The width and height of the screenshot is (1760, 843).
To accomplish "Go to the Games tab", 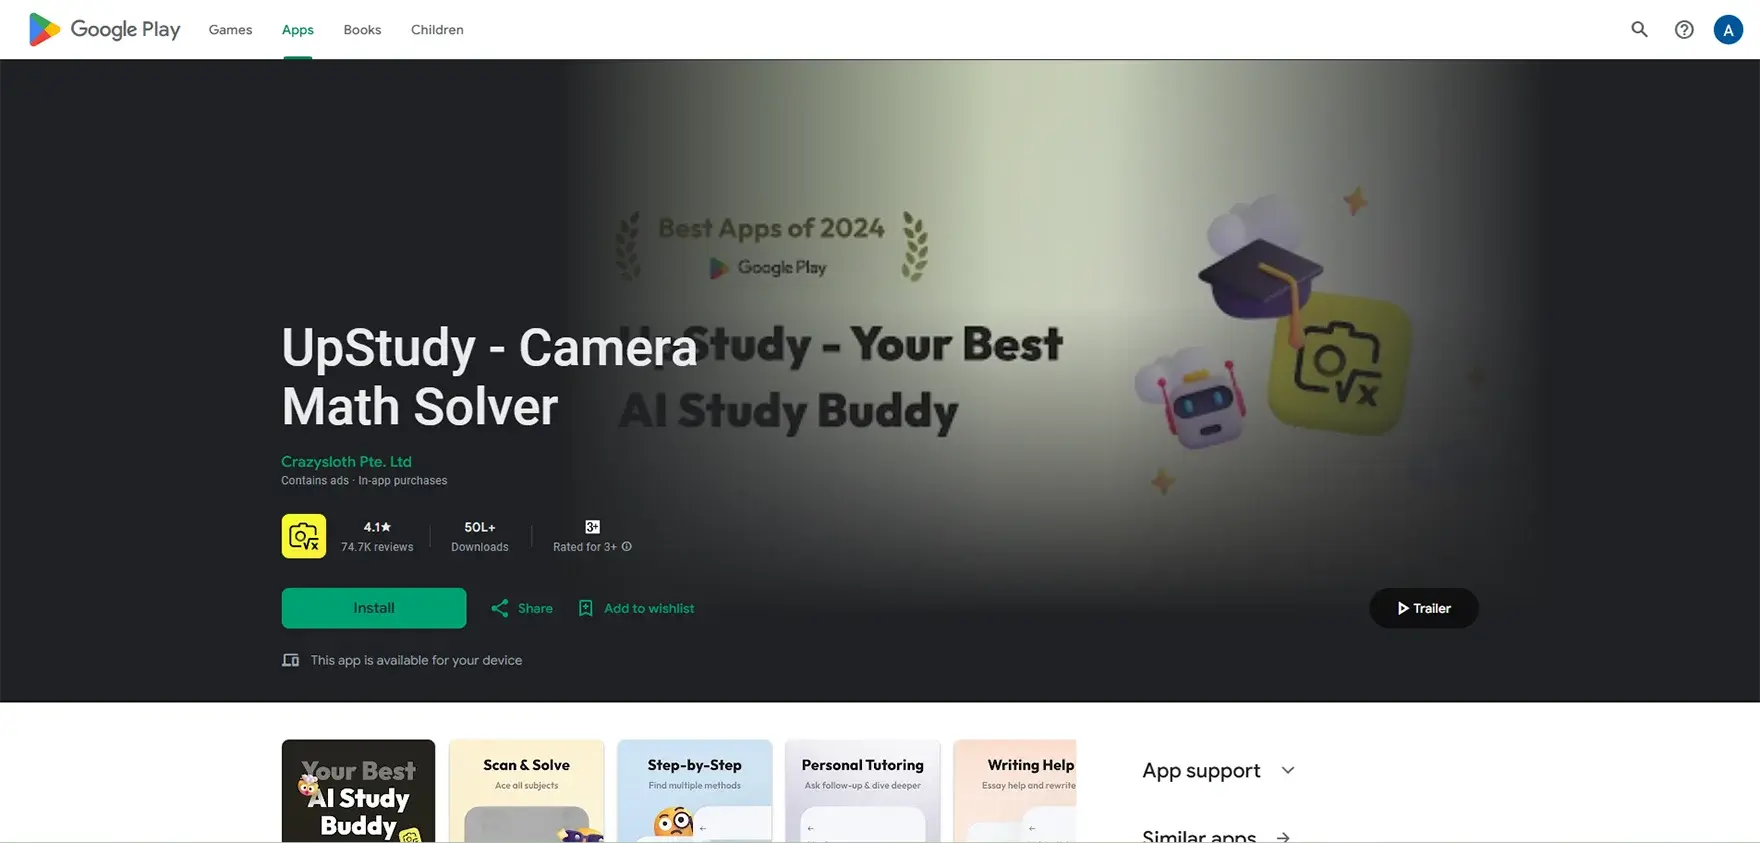I will [230, 30].
